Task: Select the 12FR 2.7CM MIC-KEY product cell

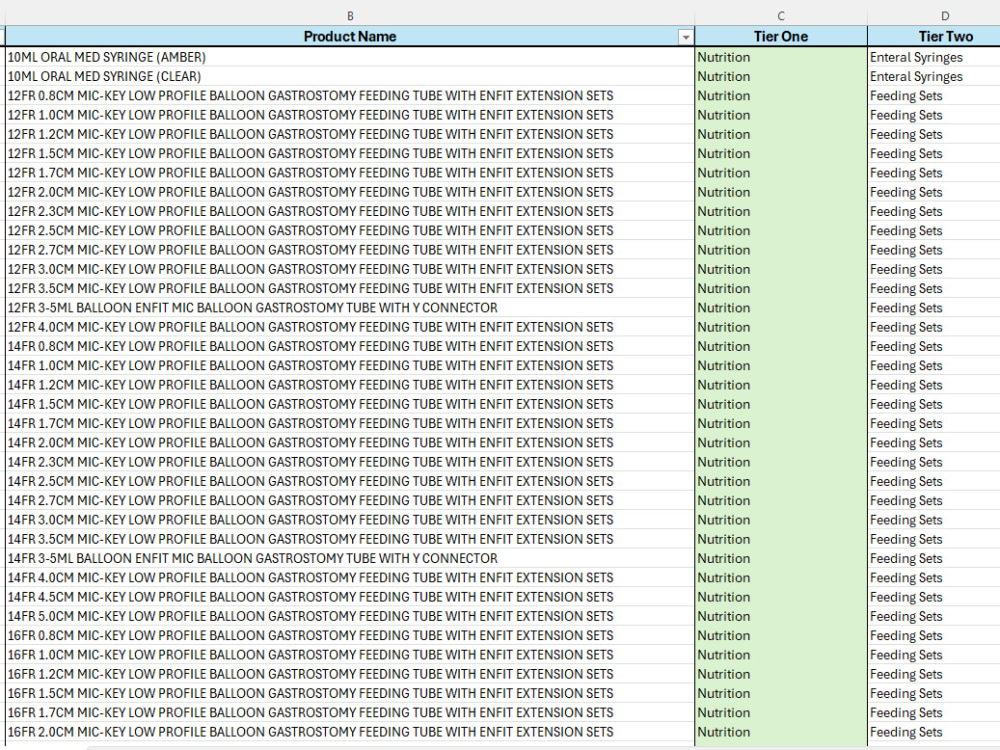Action: coord(349,249)
